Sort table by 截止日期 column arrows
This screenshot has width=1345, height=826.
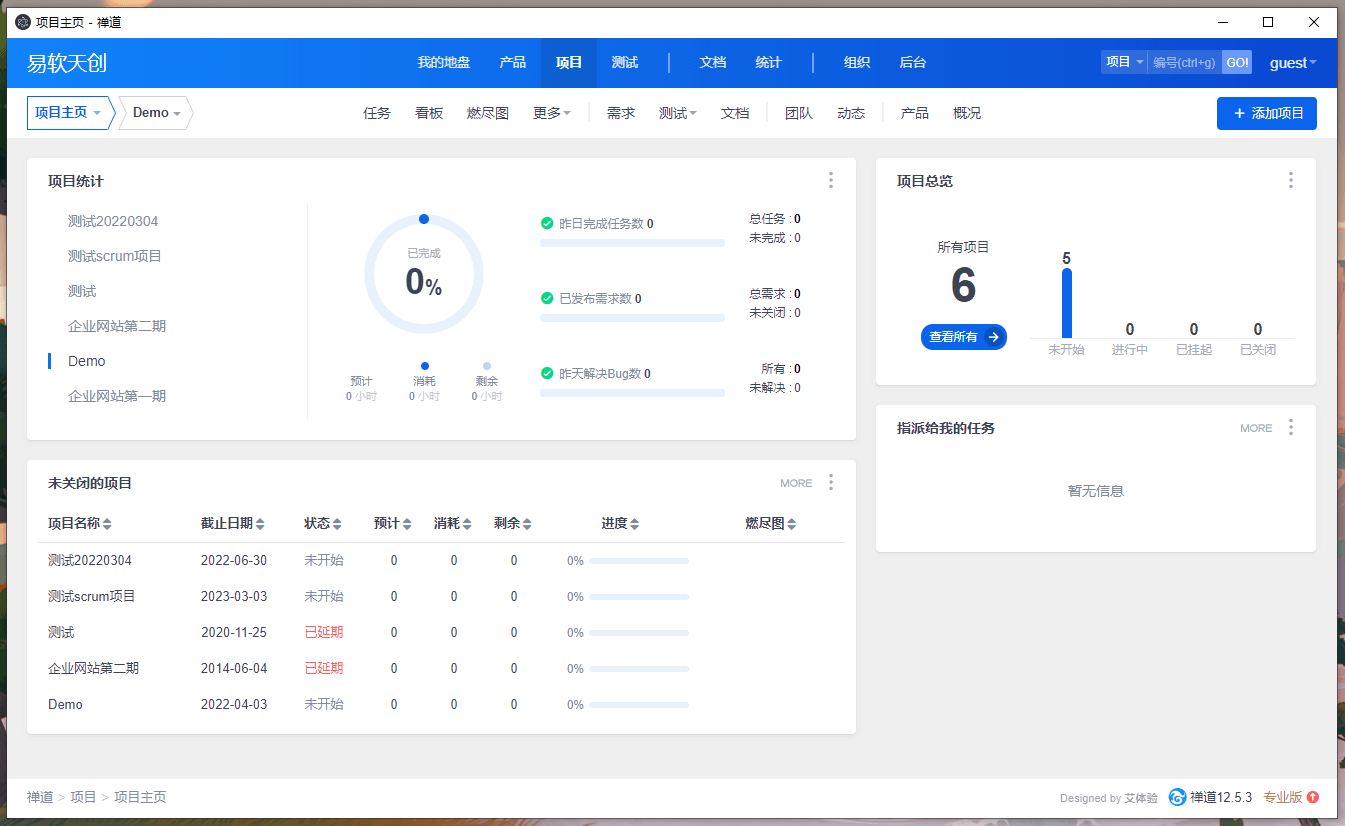click(x=260, y=524)
